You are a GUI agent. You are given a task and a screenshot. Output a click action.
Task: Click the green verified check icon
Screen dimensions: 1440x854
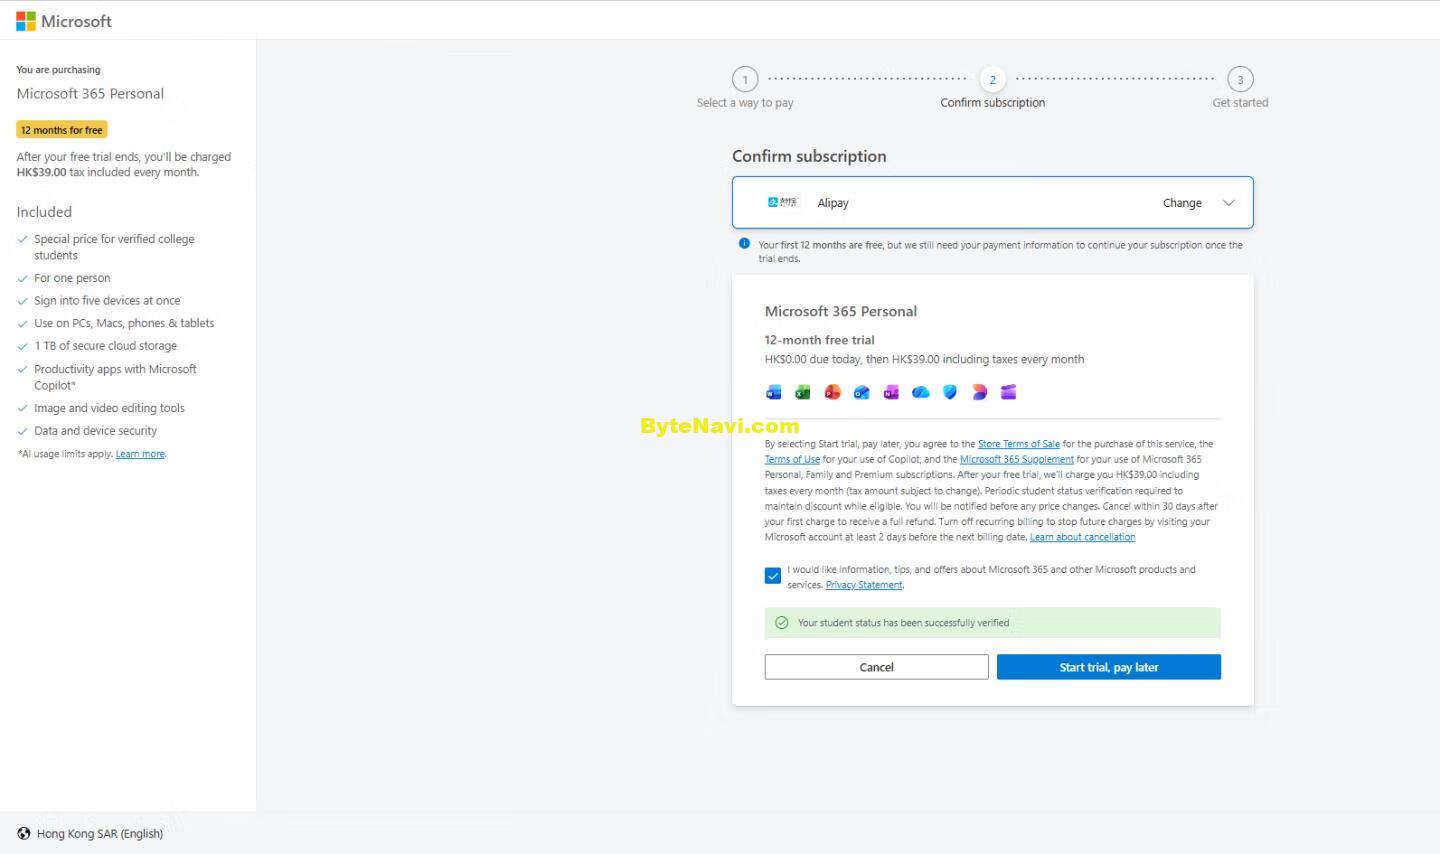coord(782,622)
